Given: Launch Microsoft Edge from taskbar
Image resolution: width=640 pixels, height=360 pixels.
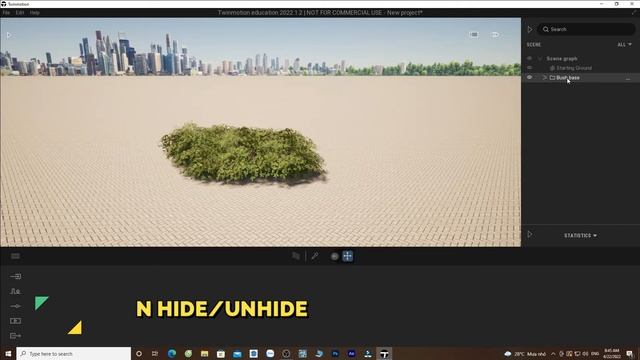Looking at the screenshot, I should point(172,353).
